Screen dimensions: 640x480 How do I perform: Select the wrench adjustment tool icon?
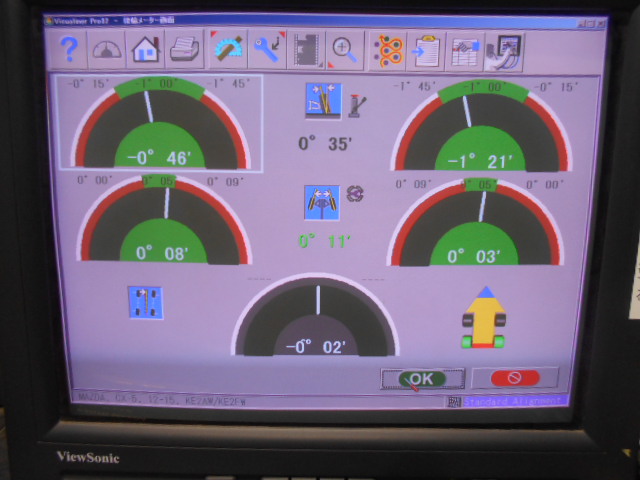267,50
